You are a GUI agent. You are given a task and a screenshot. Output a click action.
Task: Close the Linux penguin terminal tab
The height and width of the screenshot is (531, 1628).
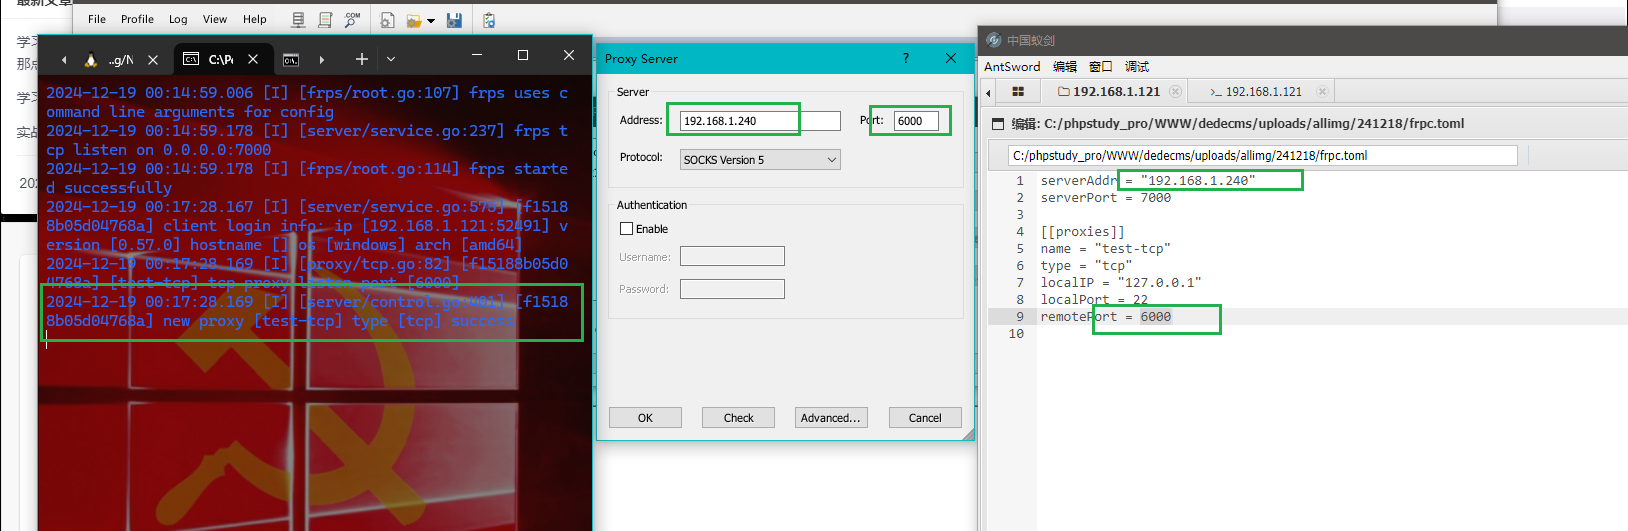click(x=153, y=60)
